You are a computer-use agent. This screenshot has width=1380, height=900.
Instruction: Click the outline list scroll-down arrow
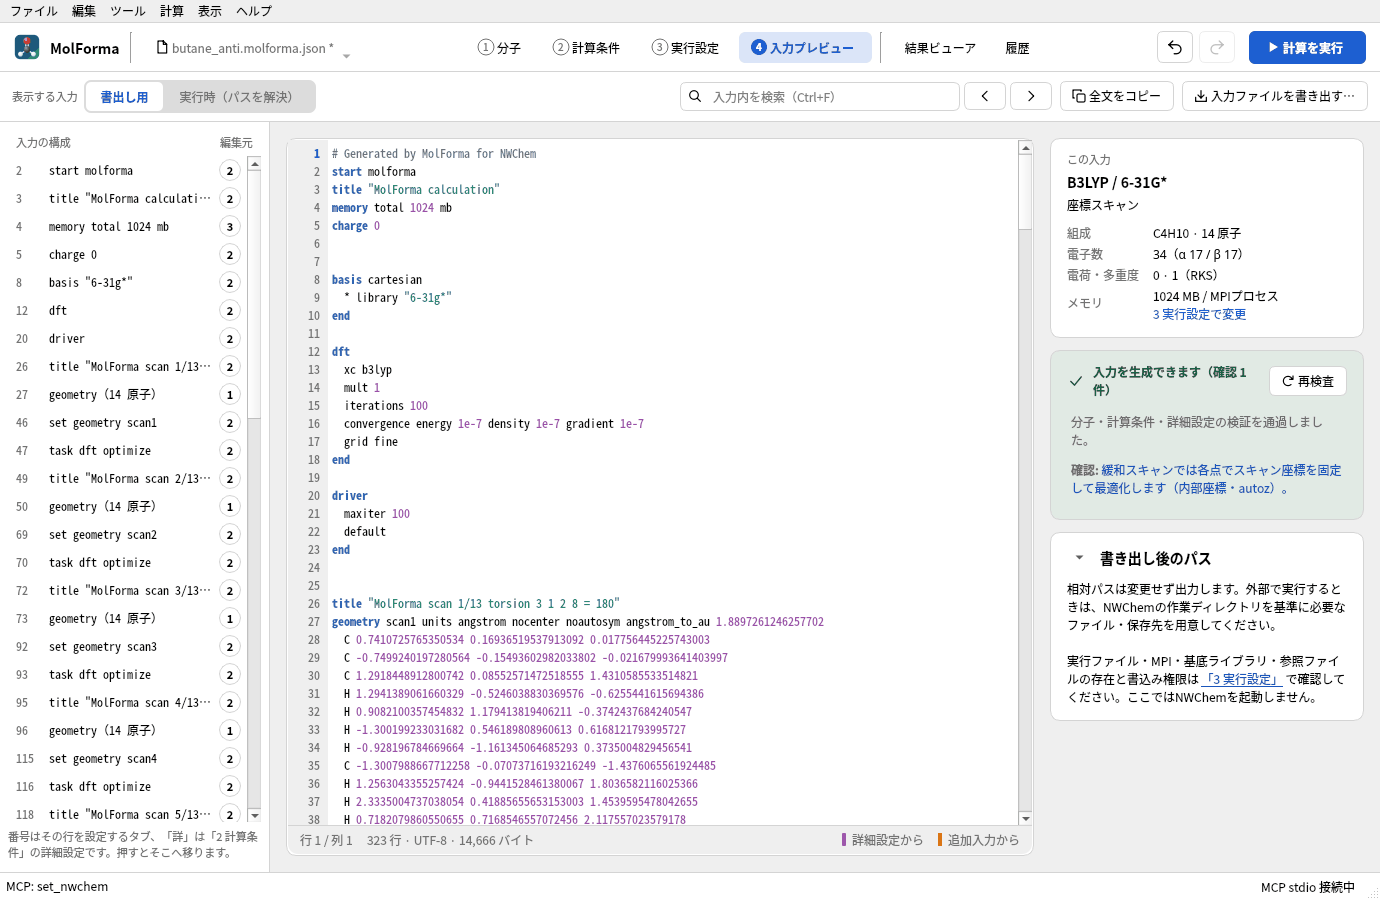tap(254, 816)
